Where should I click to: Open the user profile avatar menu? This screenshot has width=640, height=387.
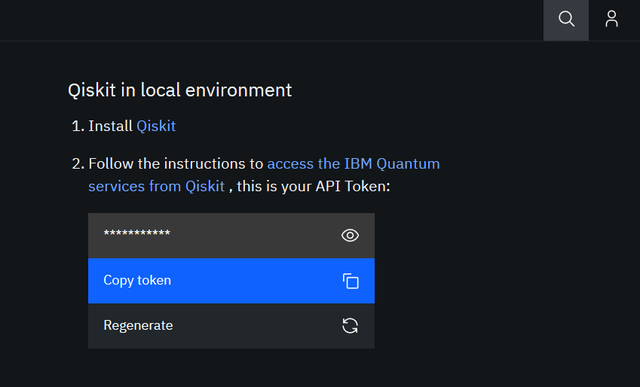[611, 19]
